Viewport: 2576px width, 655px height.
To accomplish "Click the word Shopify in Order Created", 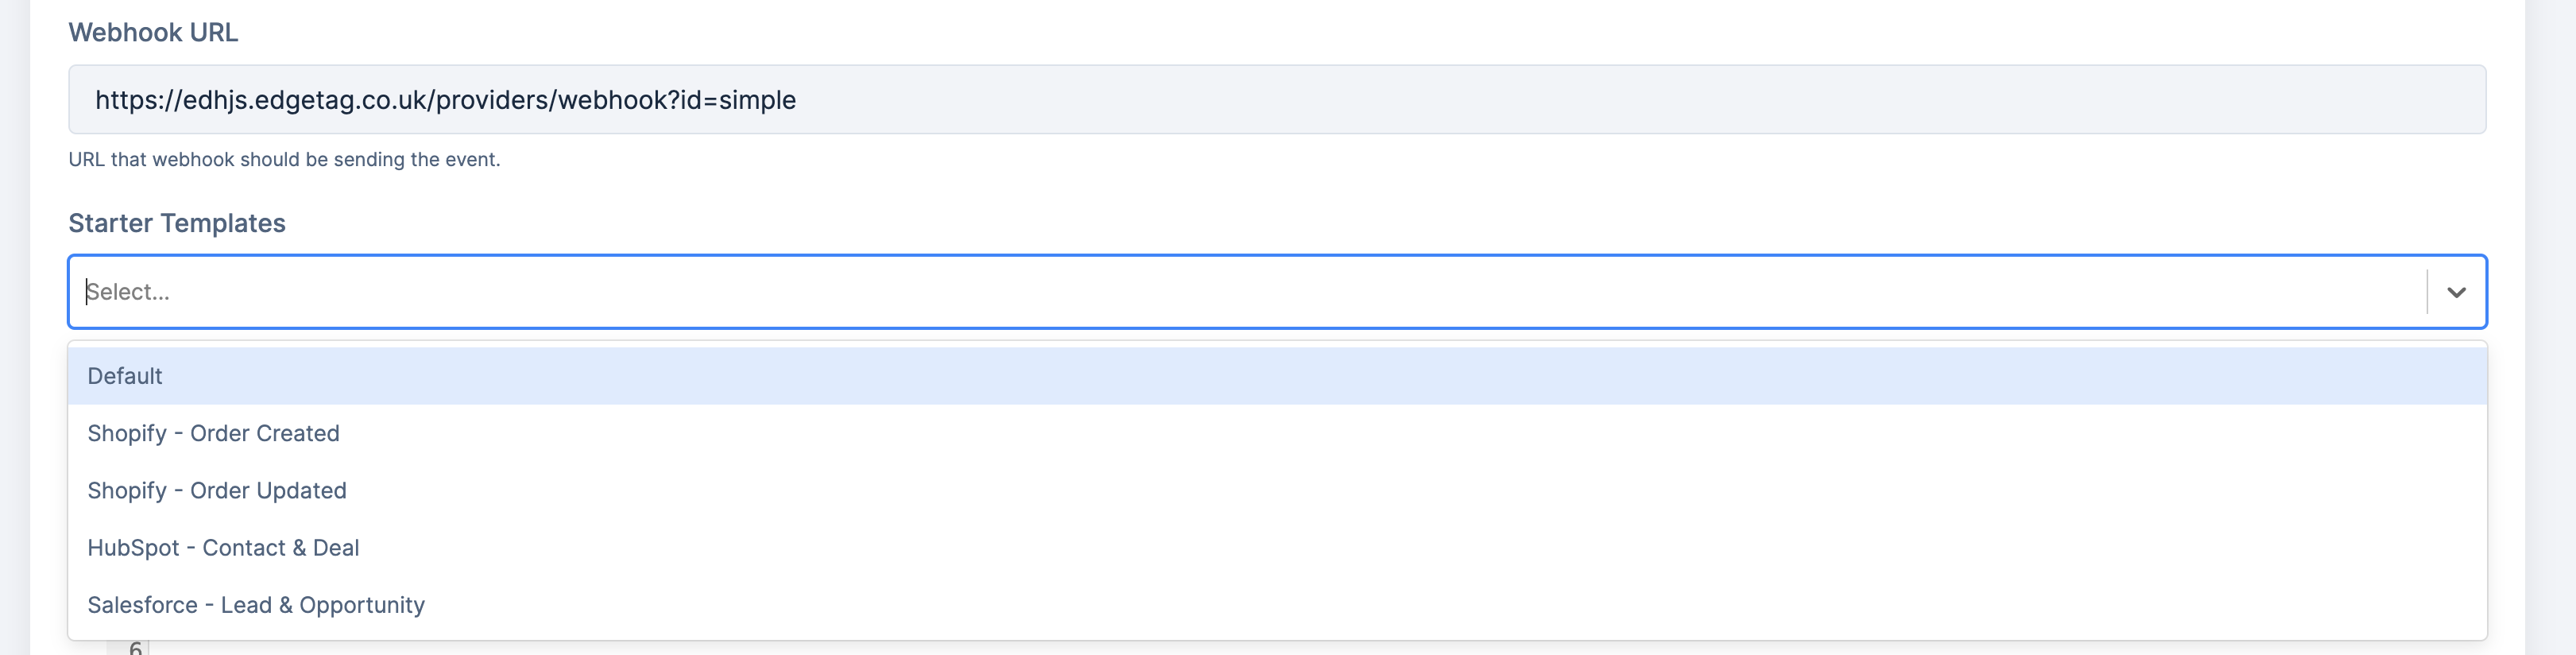I will click(127, 433).
